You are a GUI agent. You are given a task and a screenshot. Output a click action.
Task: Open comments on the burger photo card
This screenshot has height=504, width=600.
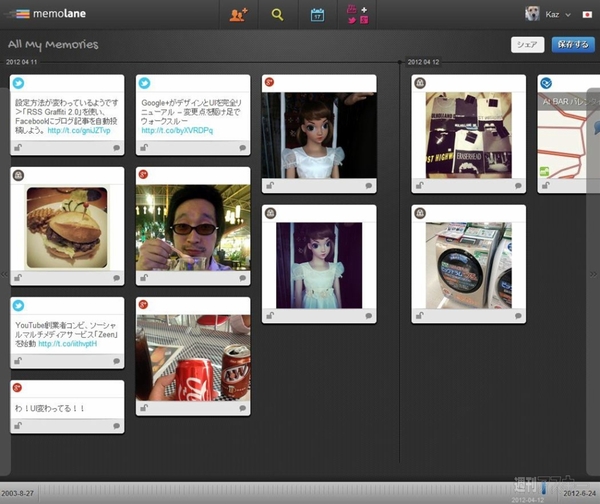click(117, 278)
